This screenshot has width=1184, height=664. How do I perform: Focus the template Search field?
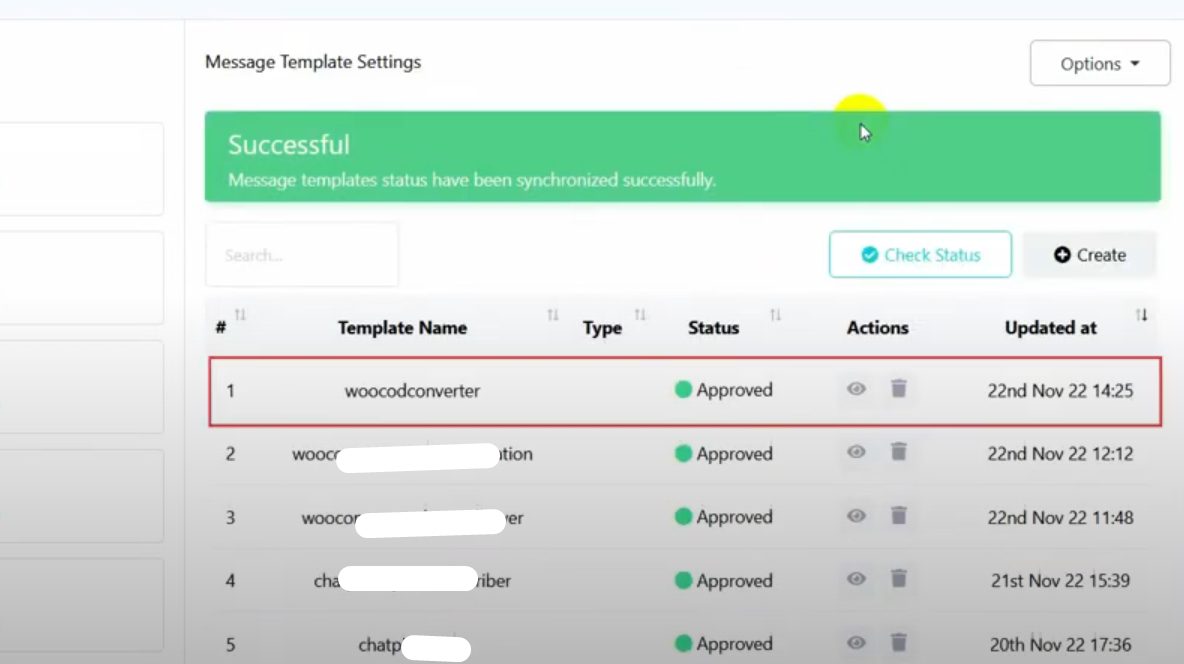(x=301, y=255)
